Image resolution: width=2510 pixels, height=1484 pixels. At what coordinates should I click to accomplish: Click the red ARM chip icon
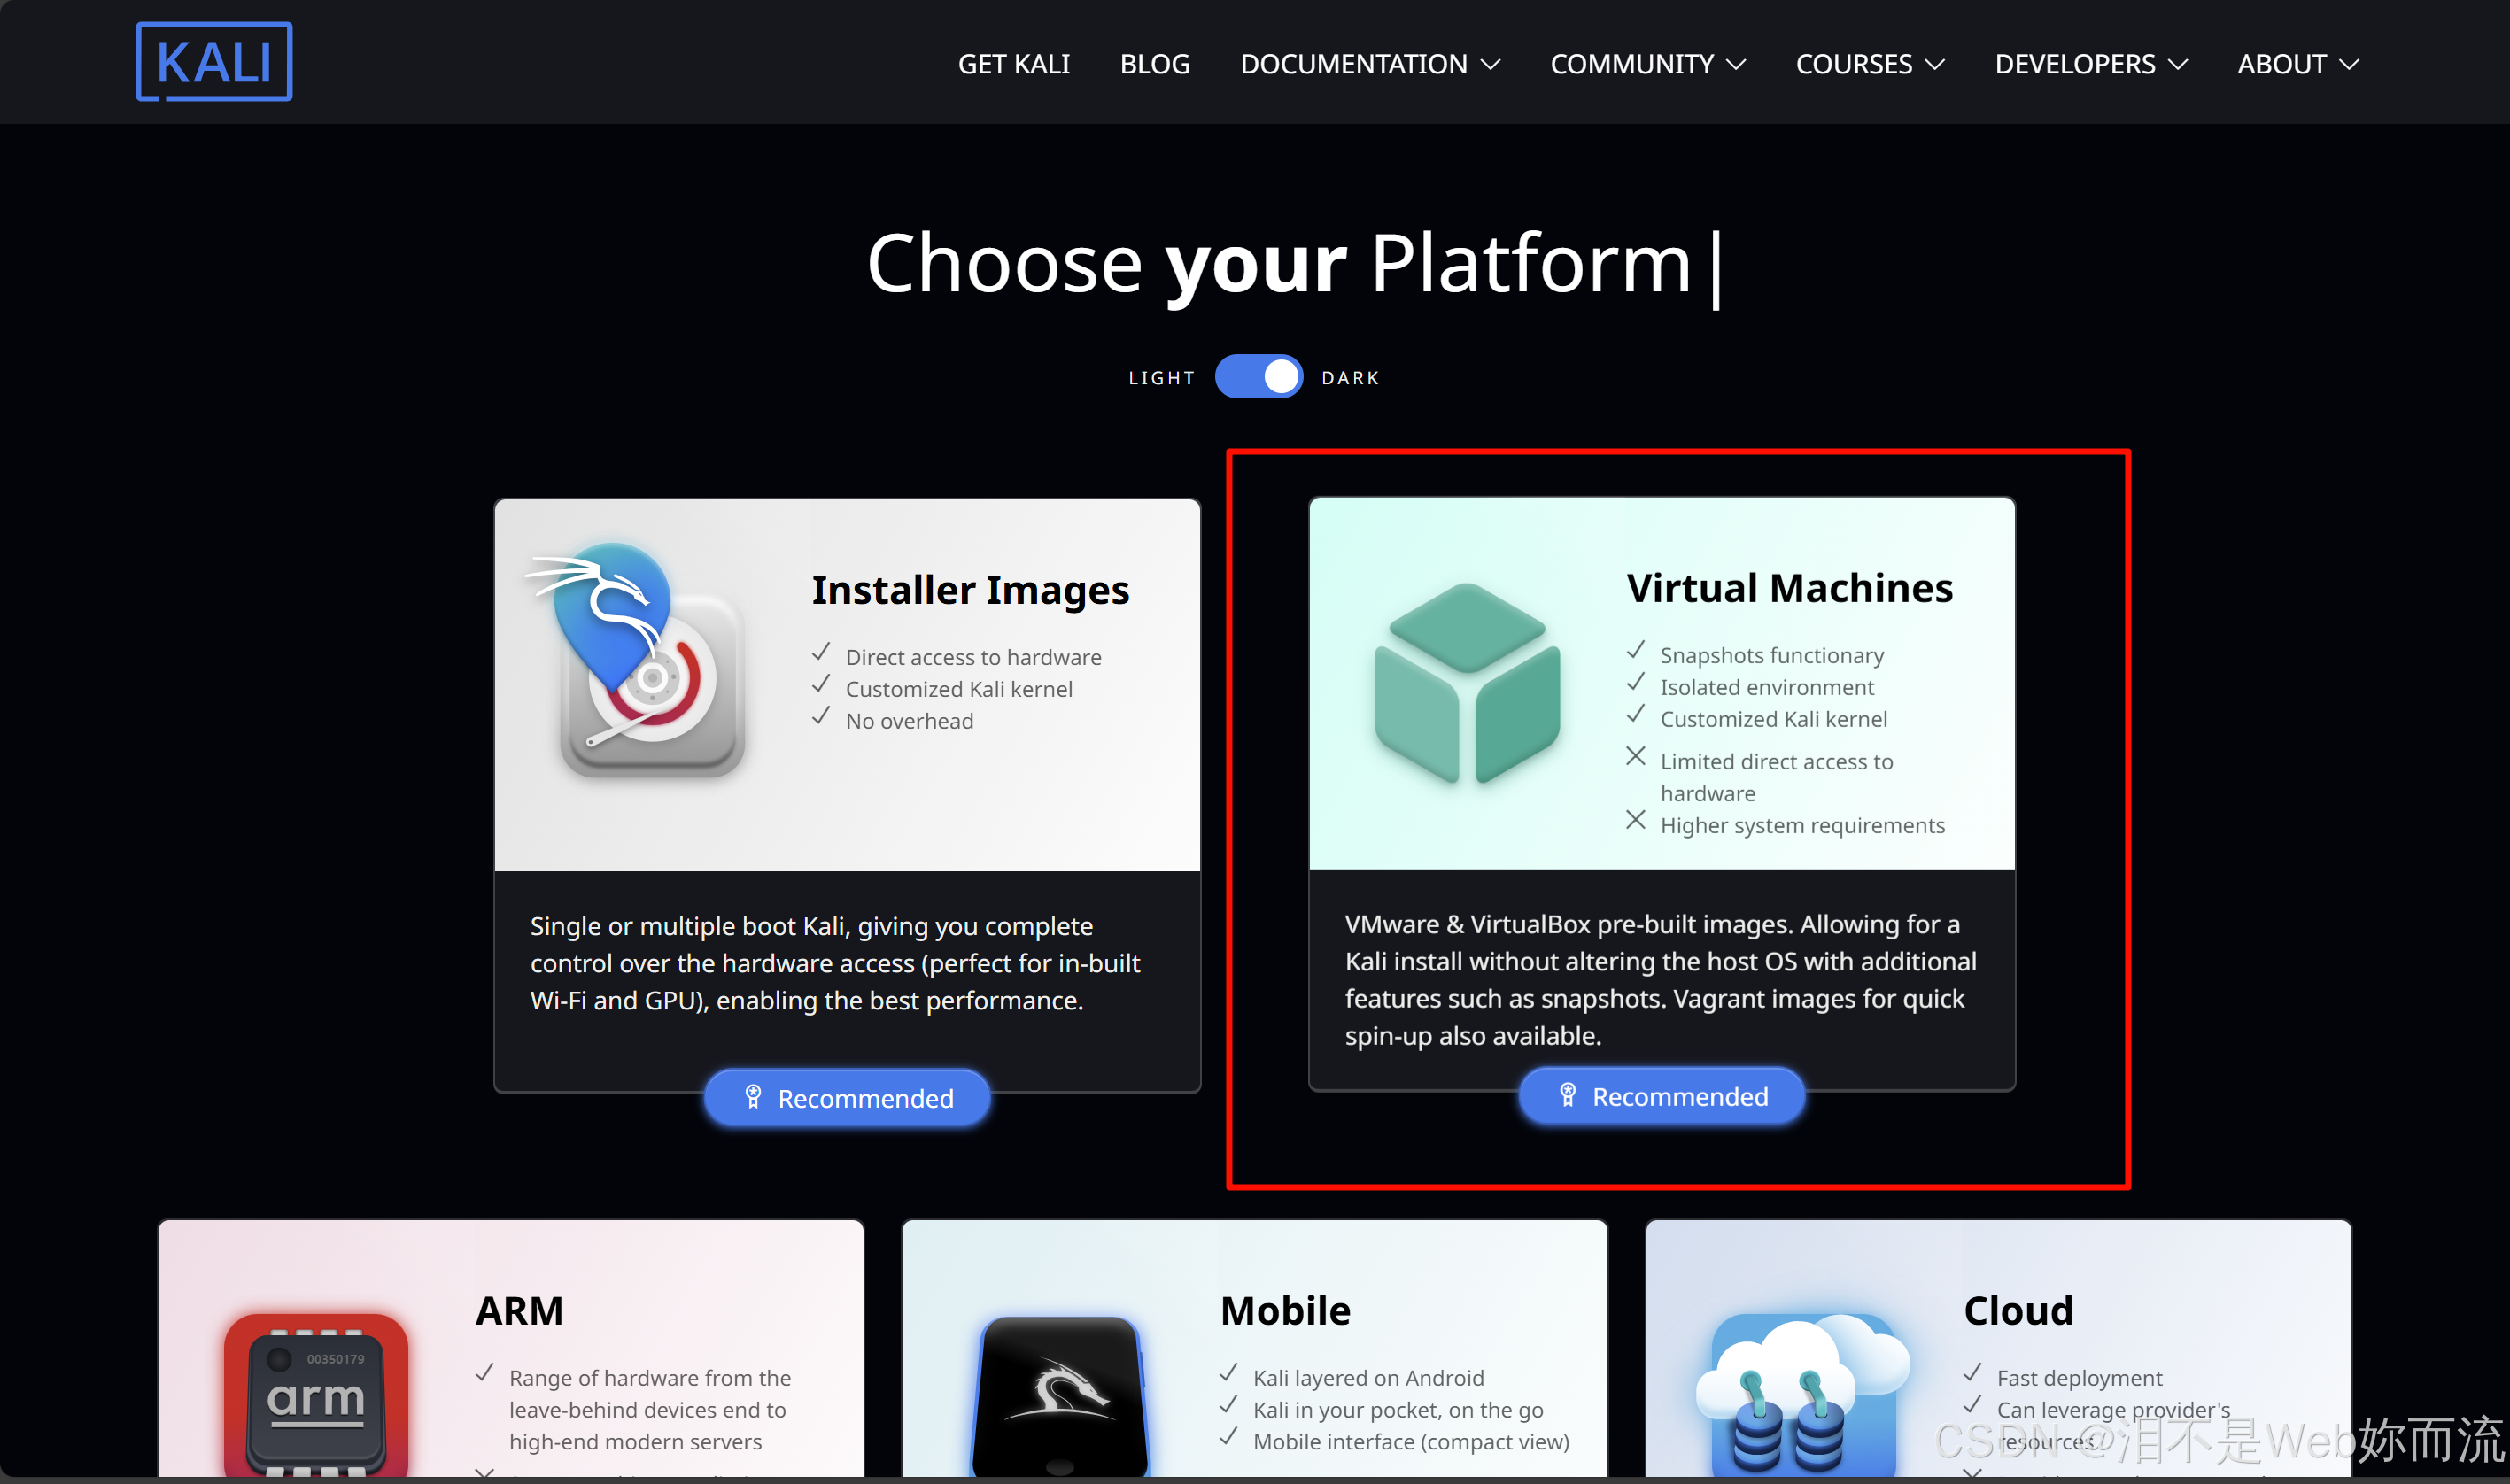click(x=316, y=1395)
